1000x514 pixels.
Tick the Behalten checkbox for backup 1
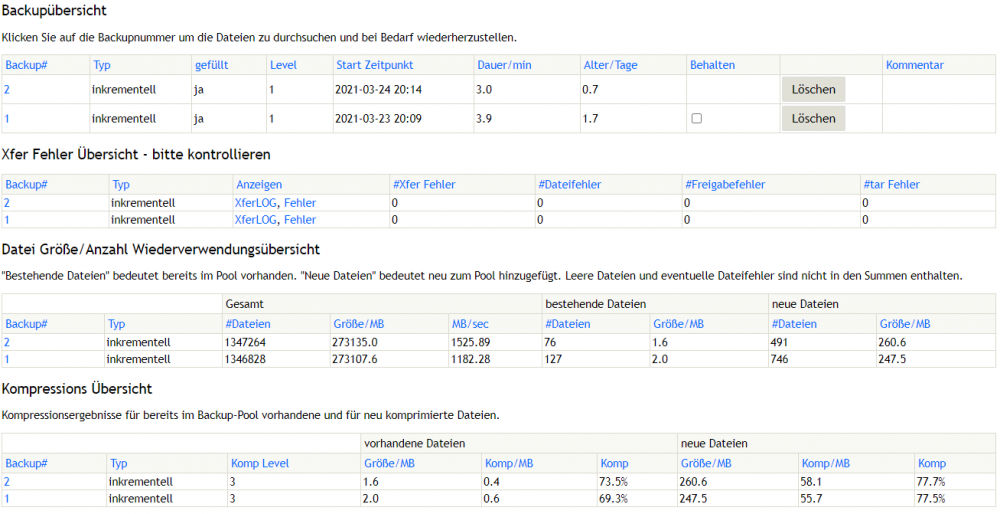696,118
